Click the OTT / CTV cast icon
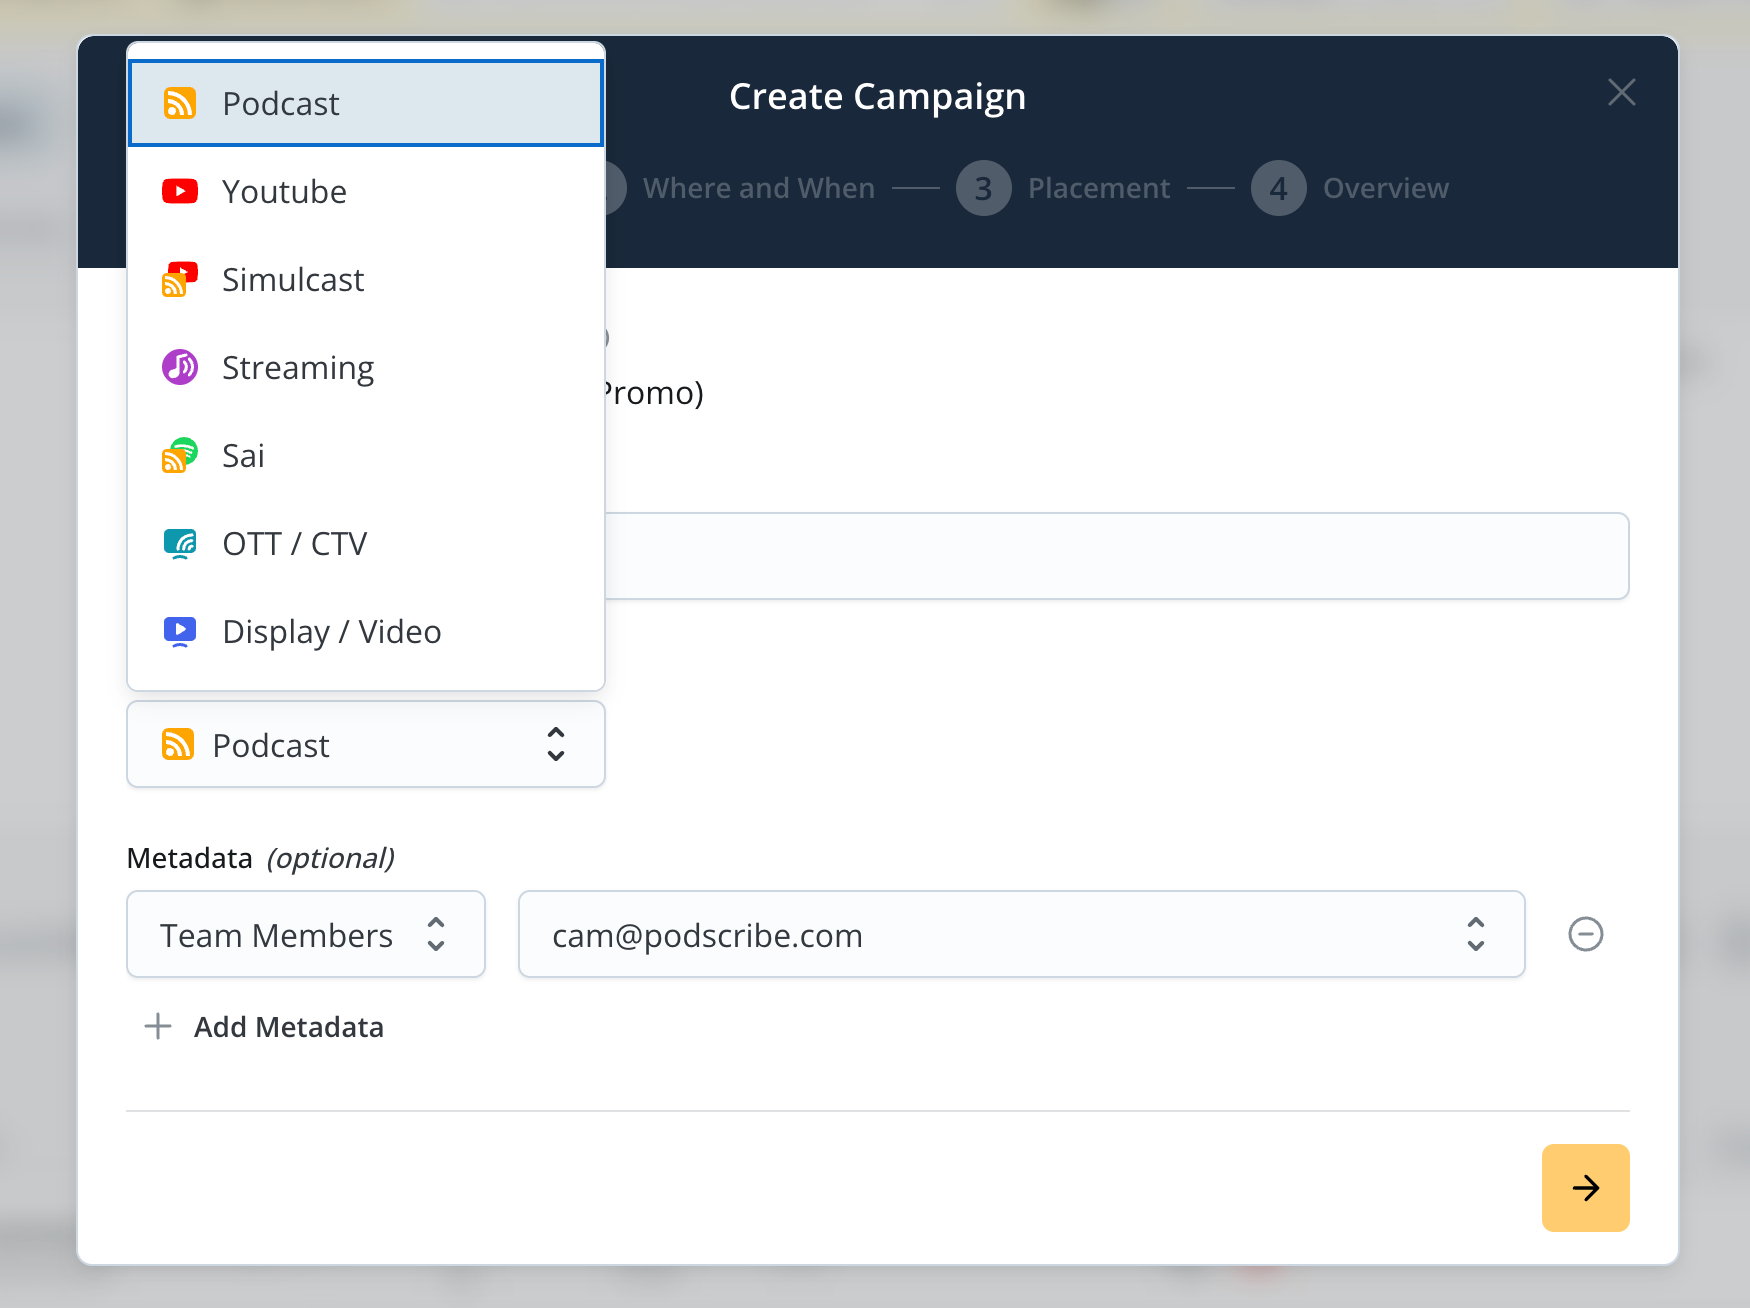1750x1308 pixels. click(x=180, y=544)
